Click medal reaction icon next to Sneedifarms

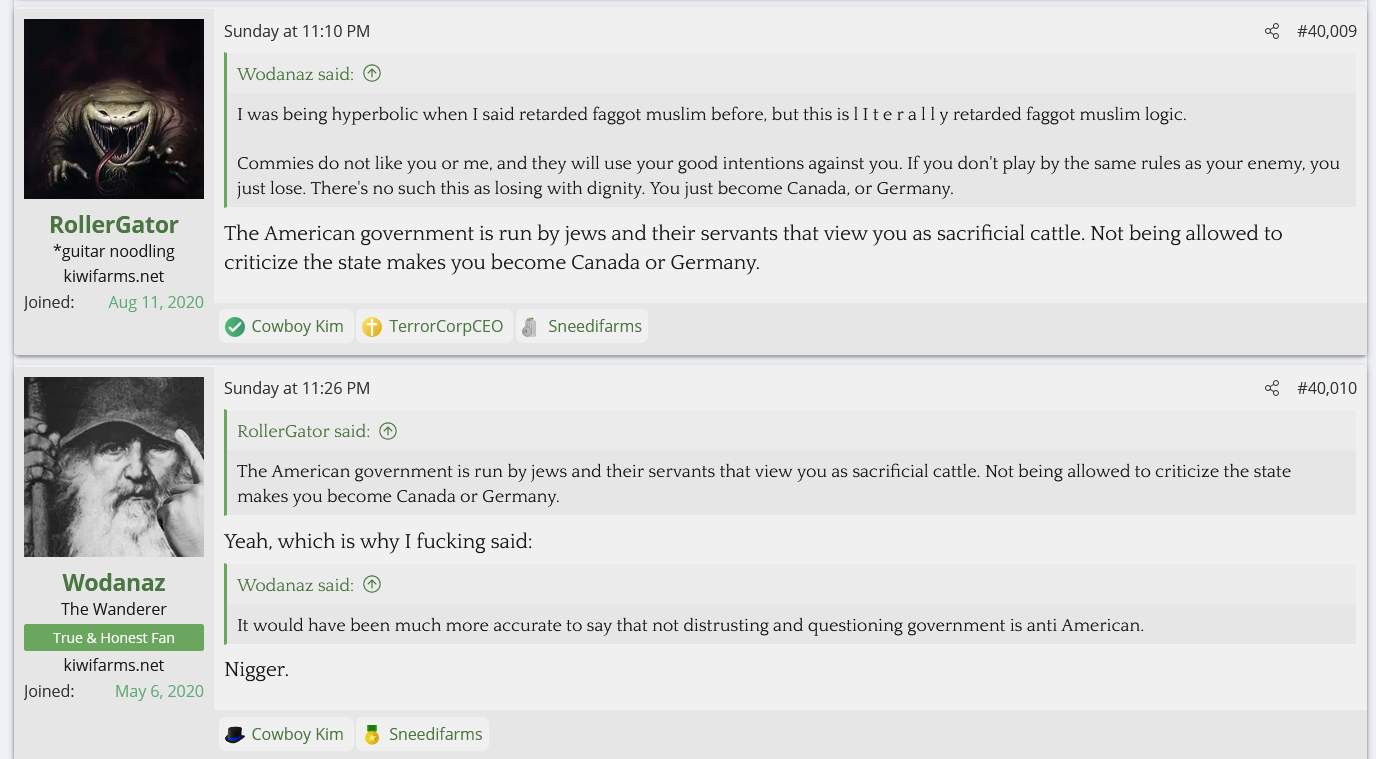click(x=372, y=734)
